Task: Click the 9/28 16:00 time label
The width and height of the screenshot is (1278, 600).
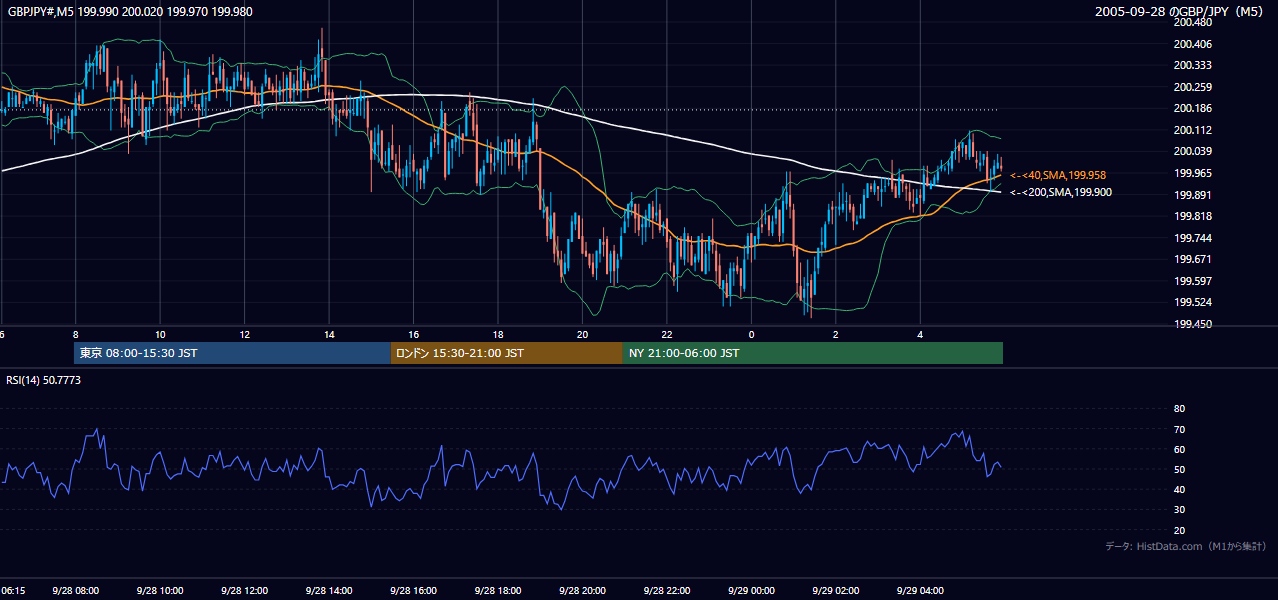Action: [x=414, y=591]
